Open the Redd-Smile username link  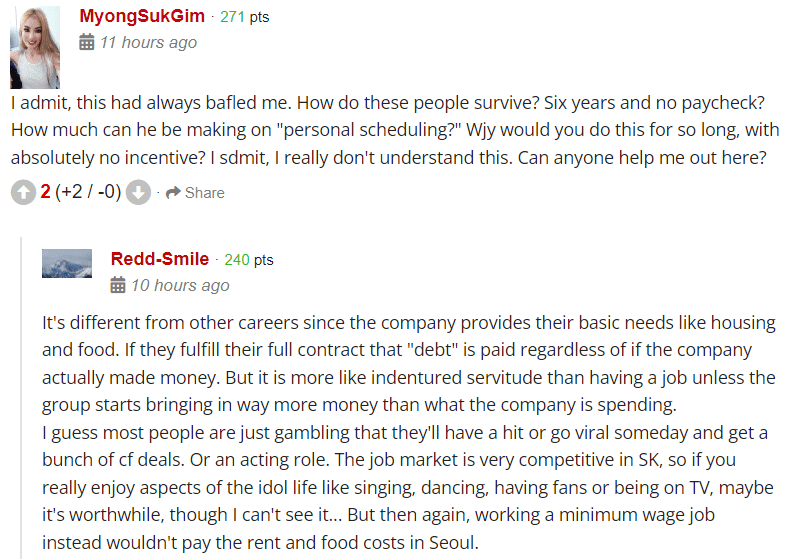[160, 259]
